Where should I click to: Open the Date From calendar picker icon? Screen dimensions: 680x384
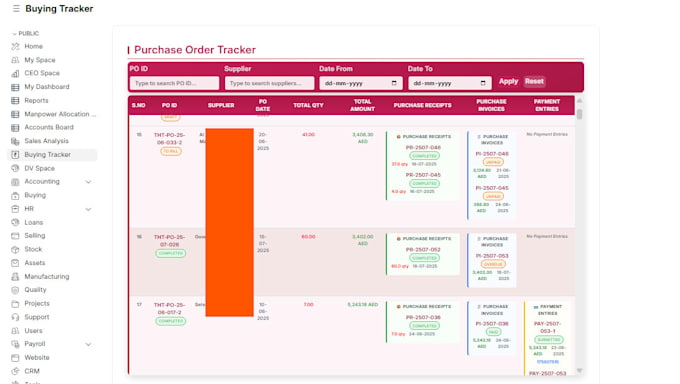tap(394, 83)
